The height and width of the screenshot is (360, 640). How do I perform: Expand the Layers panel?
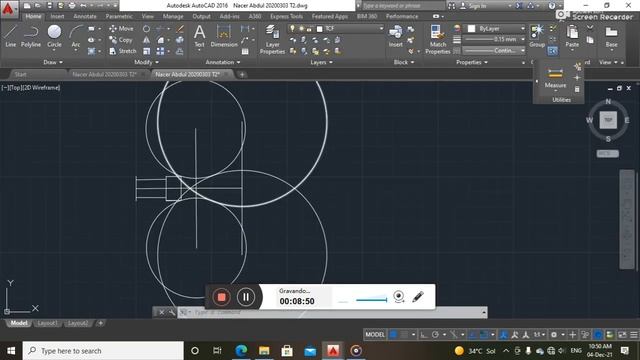(x=321, y=62)
